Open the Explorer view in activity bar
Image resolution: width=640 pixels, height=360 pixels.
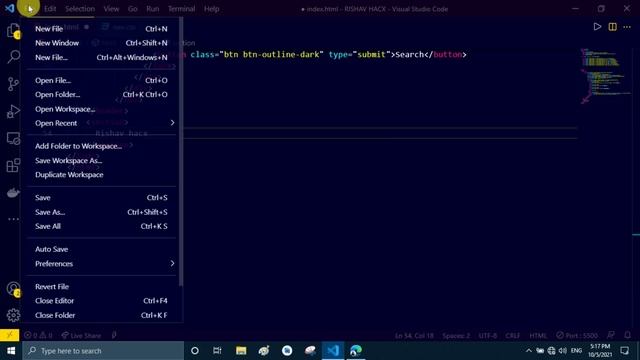click(x=13, y=31)
